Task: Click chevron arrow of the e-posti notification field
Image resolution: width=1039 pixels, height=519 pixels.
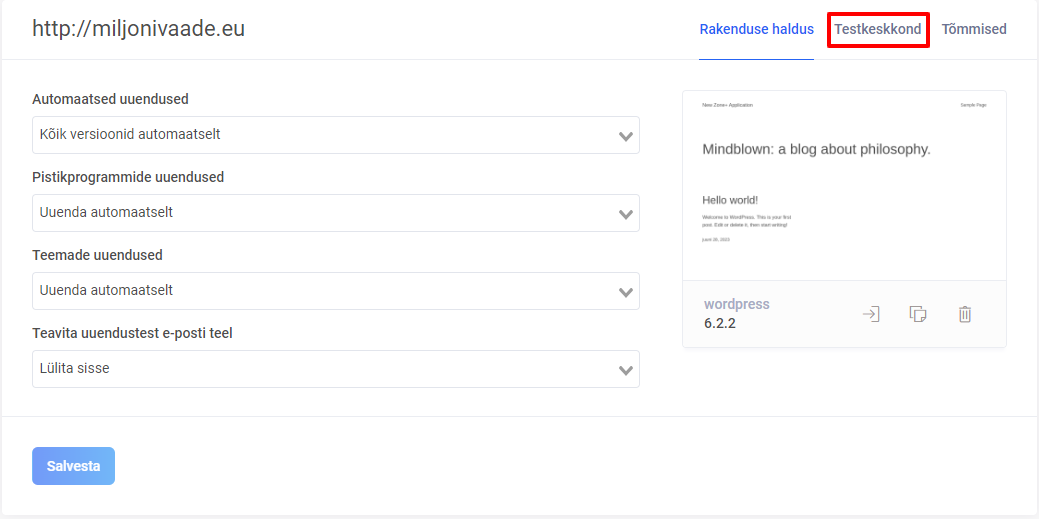Action: pyautogui.click(x=626, y=369)
